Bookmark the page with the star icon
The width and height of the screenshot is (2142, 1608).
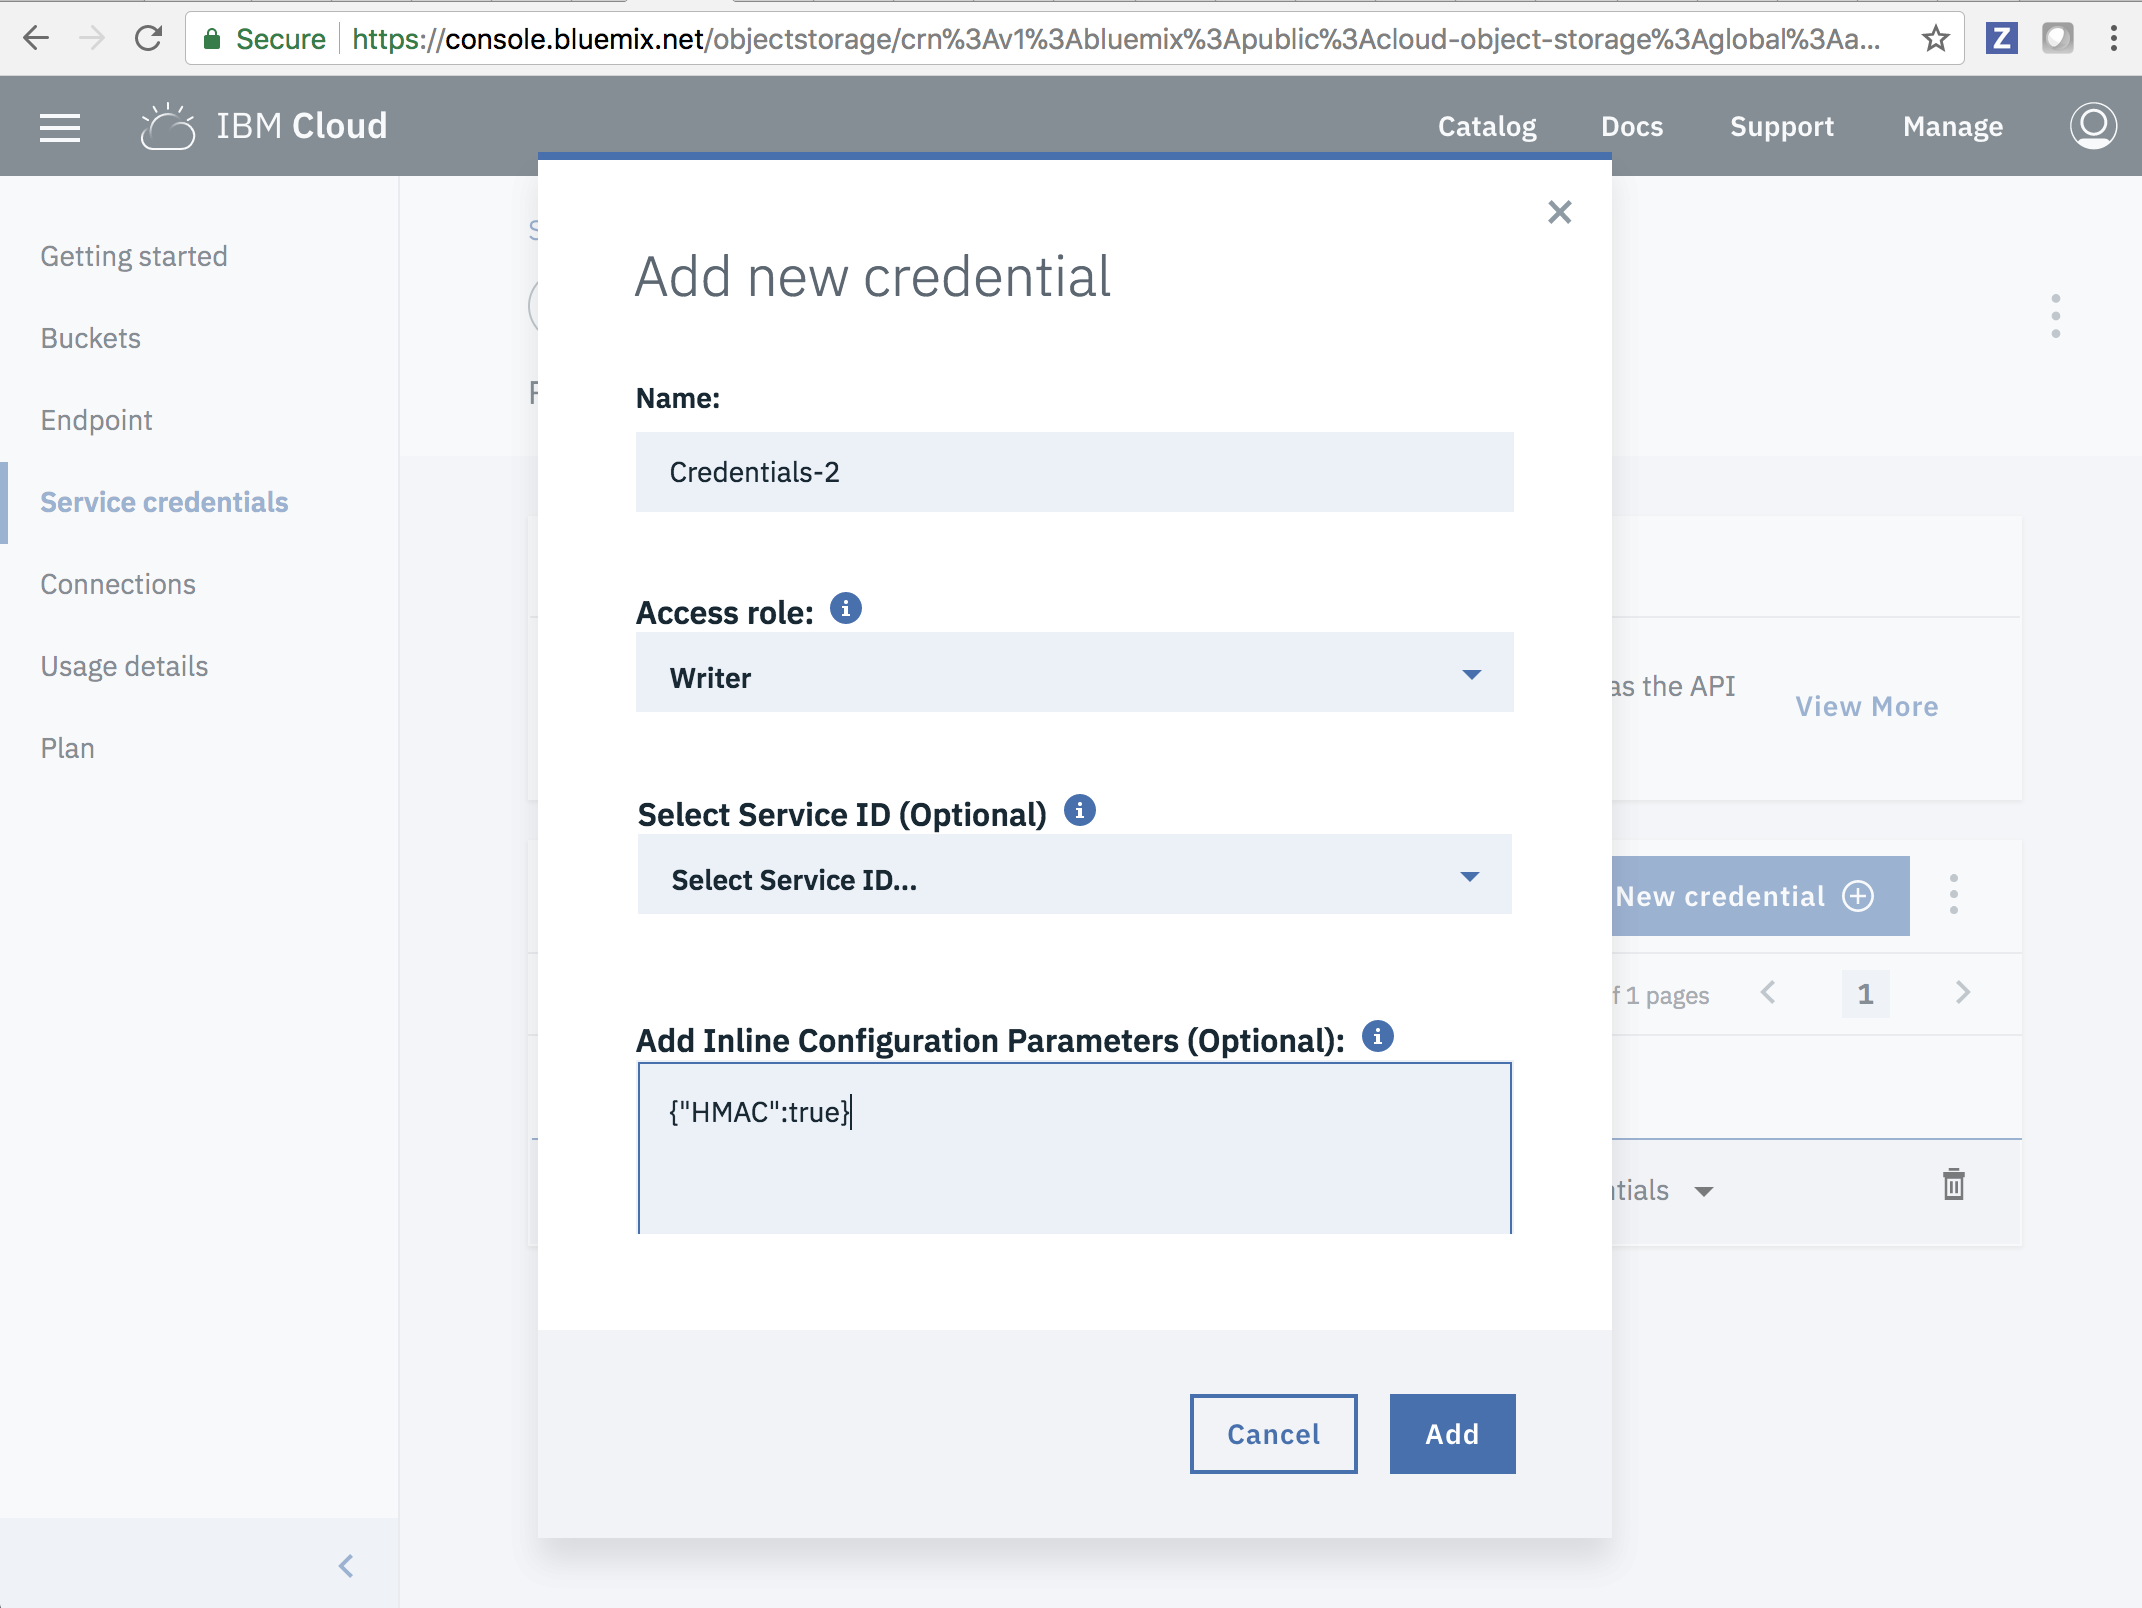point(1935,39)
